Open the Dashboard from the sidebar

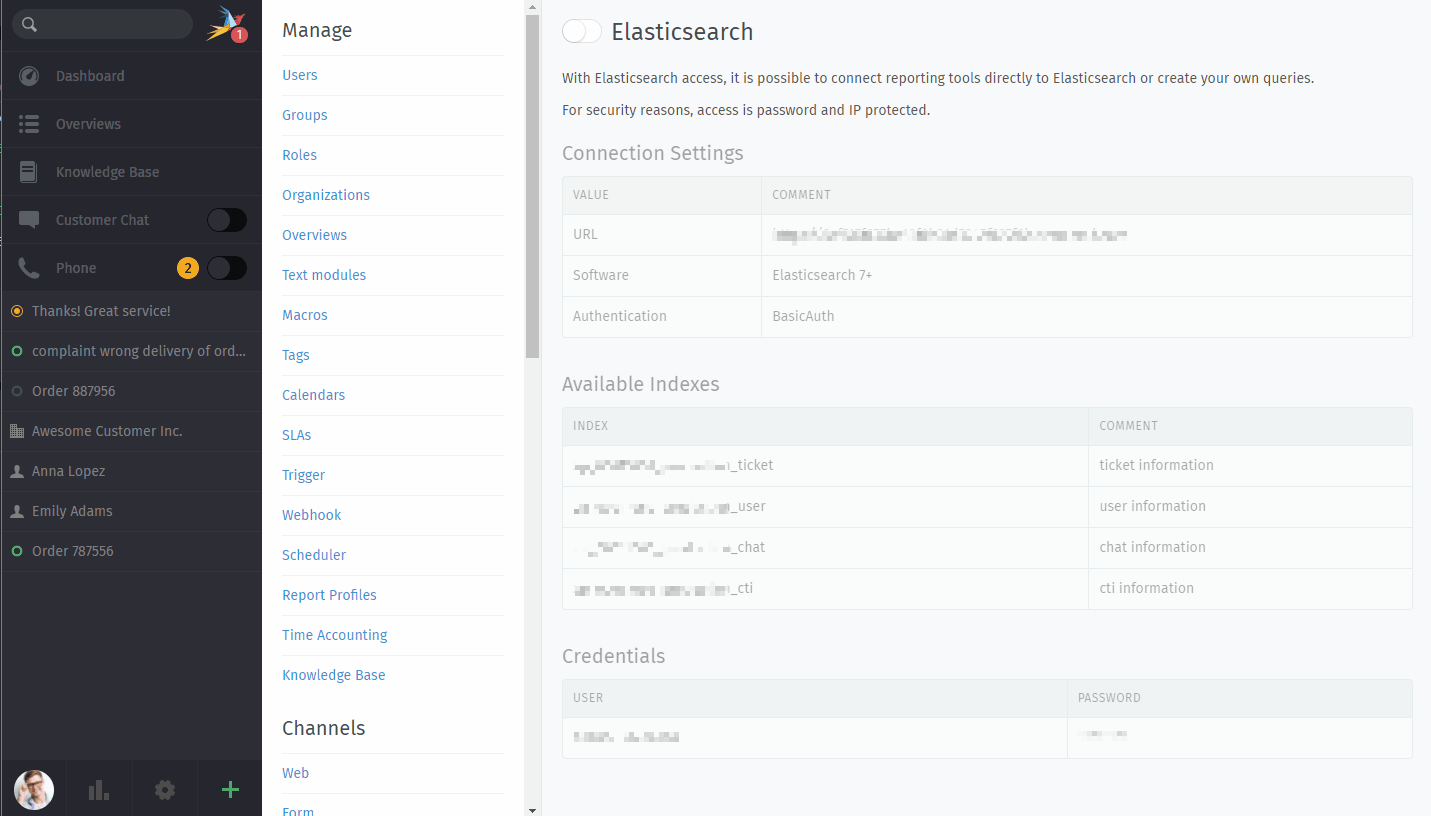click(91, 75)
